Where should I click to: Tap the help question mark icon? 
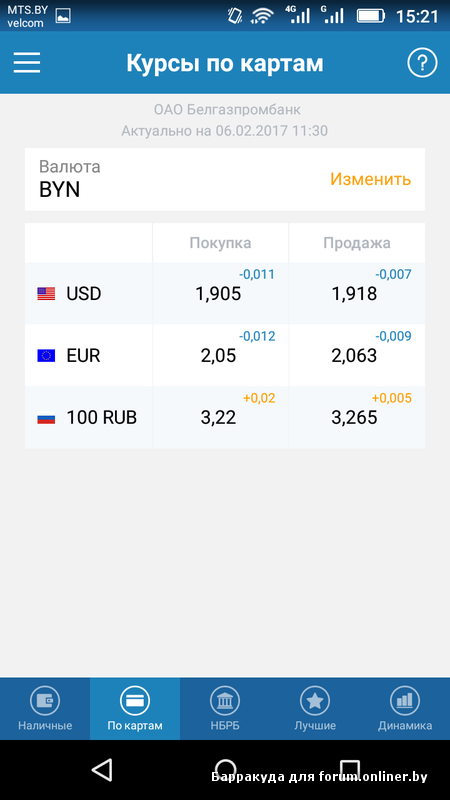pyautogui.click(x=422, y=63)
